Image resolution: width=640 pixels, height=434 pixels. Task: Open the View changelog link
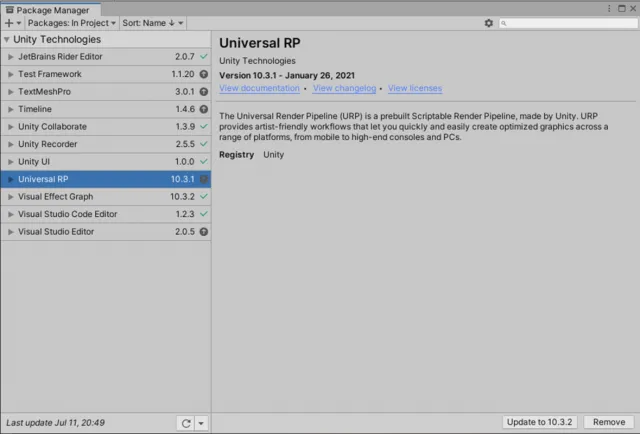(x=344, y=88)
